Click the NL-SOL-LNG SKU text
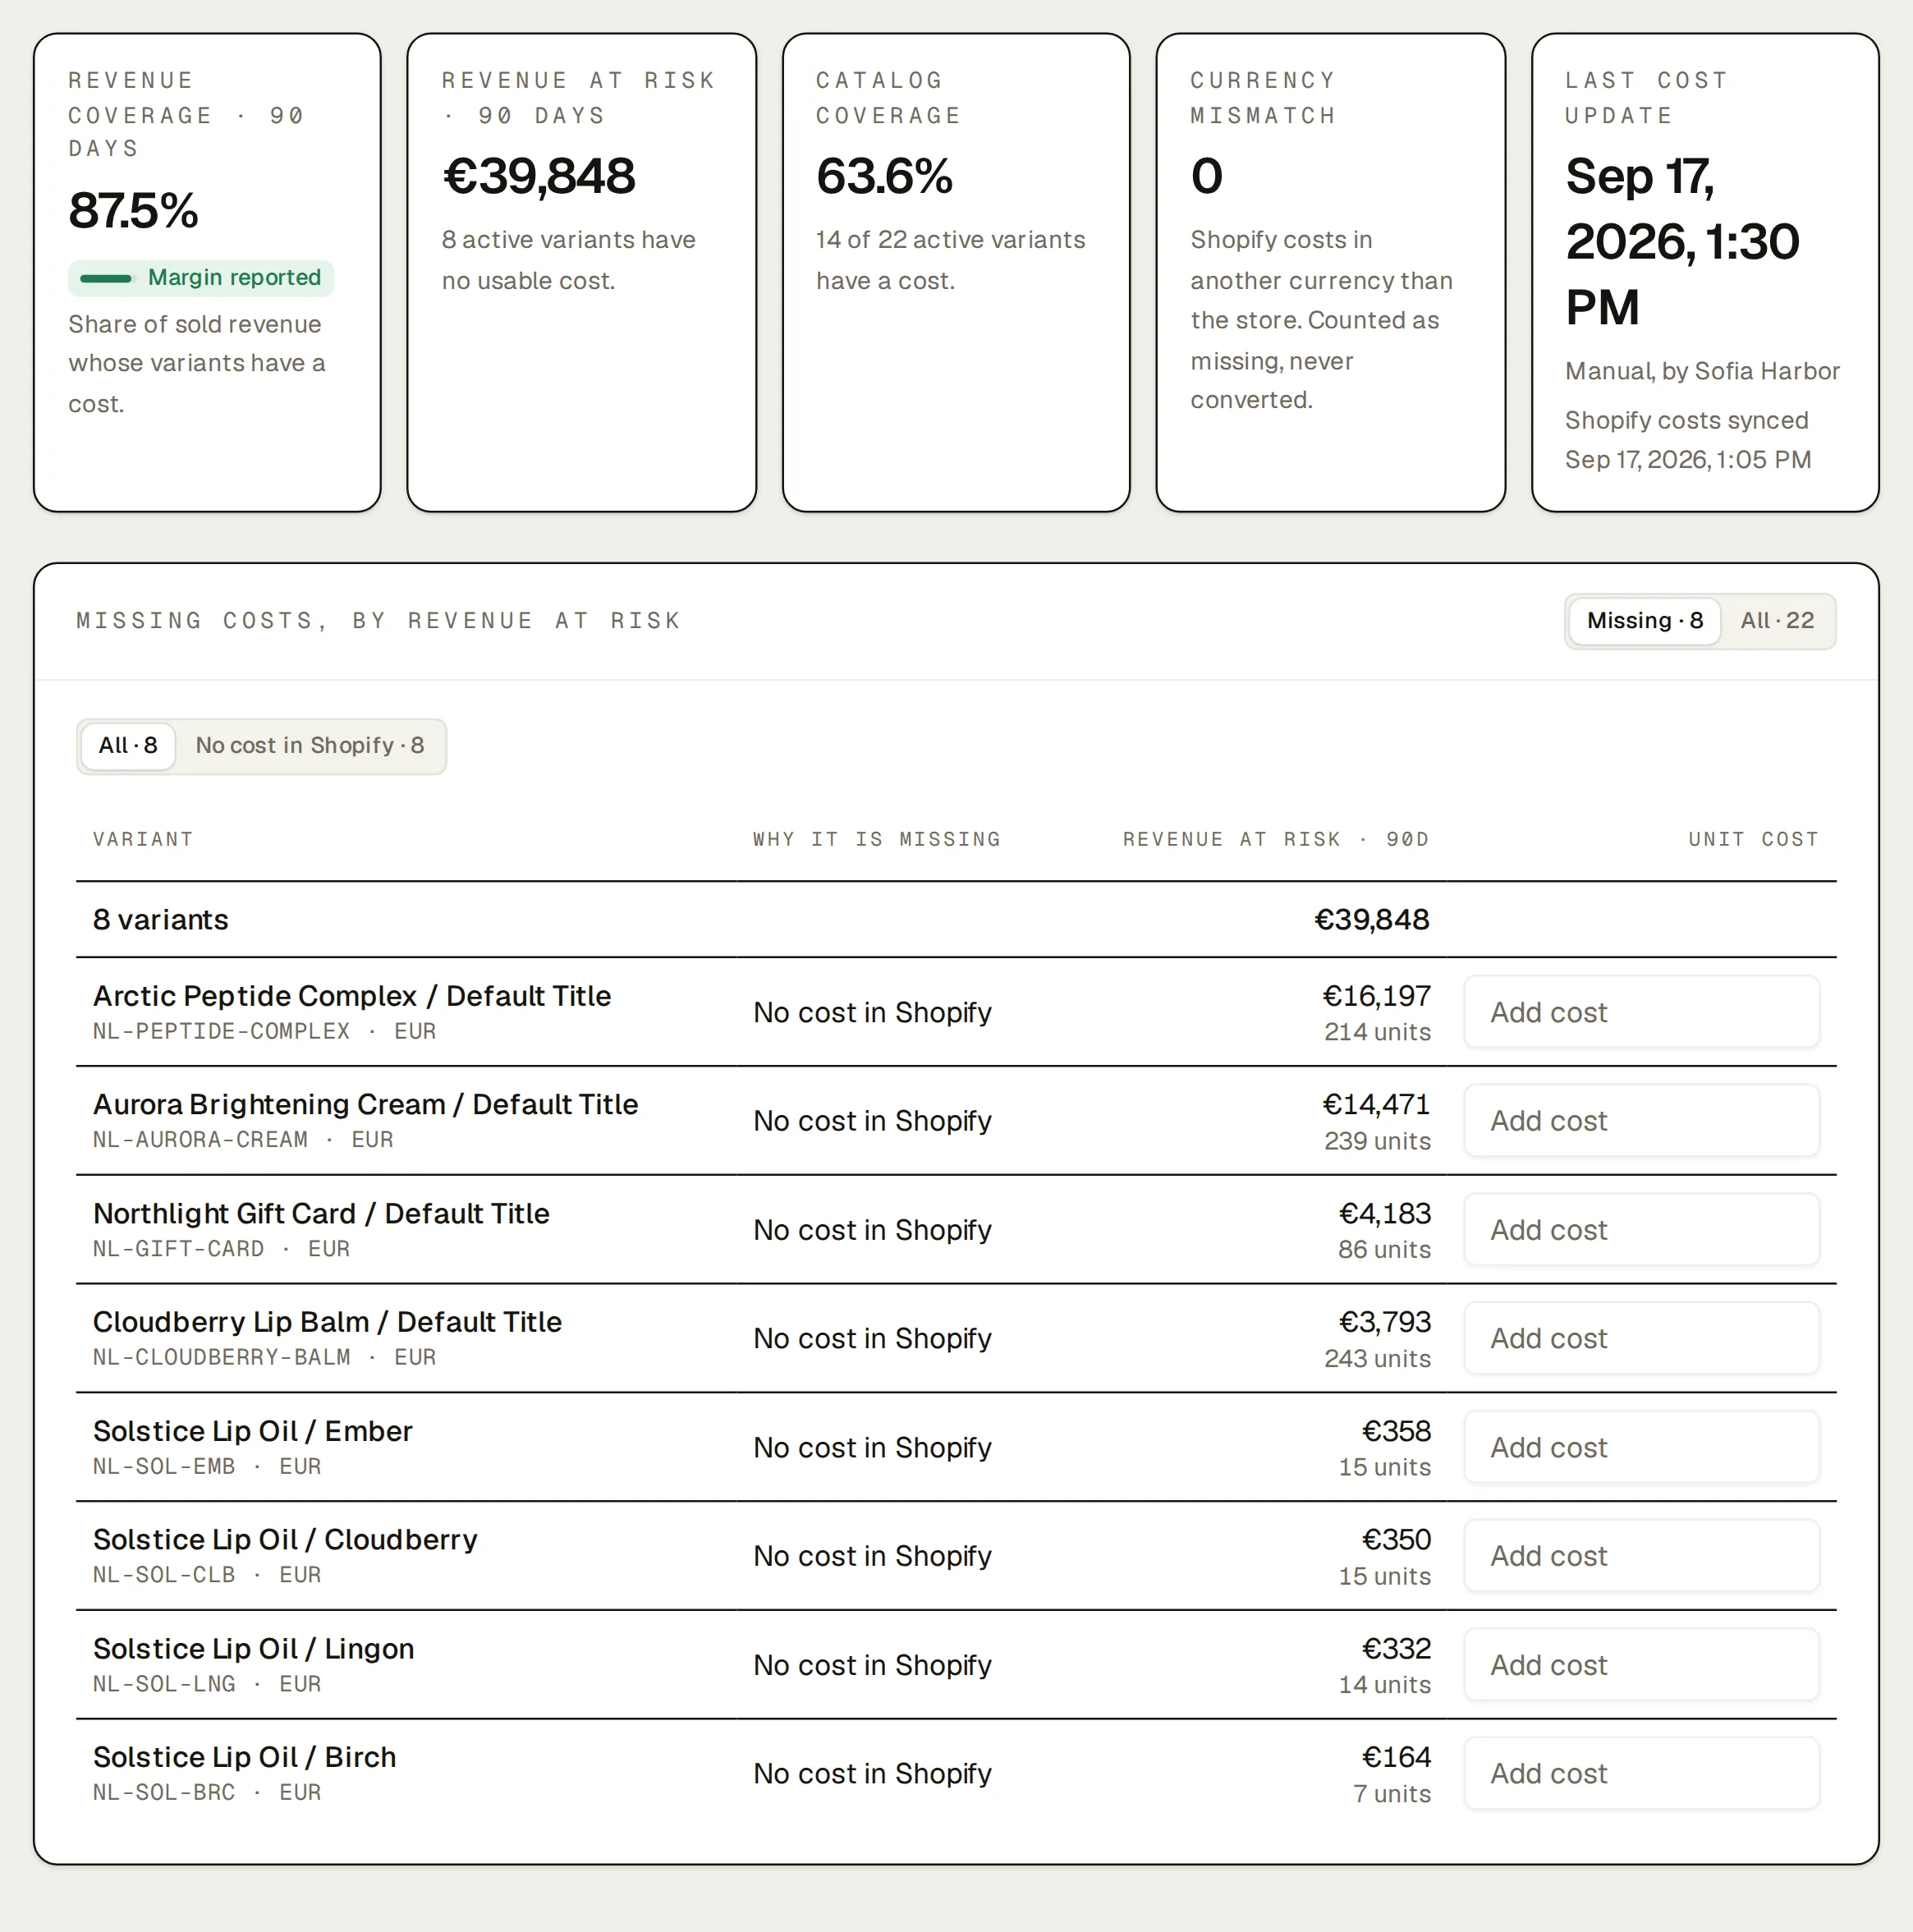The width and height of the screenshot is (1913, 1932). (x=164, y=1685)
